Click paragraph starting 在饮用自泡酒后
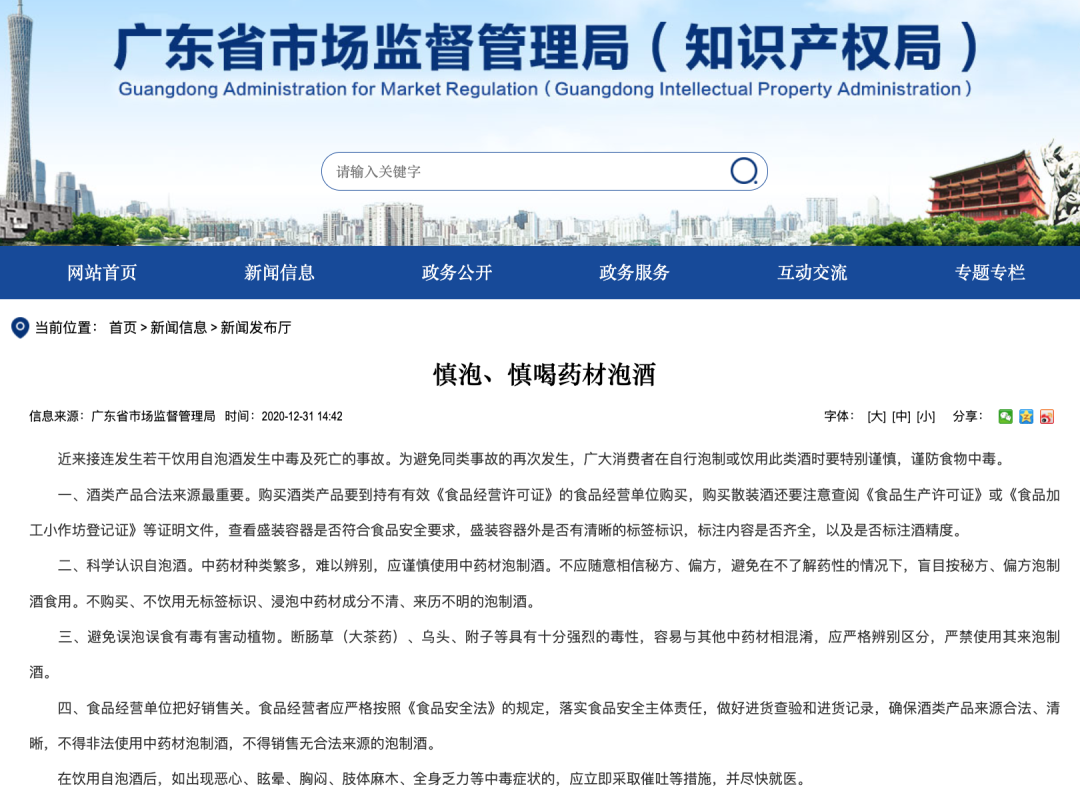Image resolution: width=1080 pixels, height=793 pixels. tap(431, 779)
